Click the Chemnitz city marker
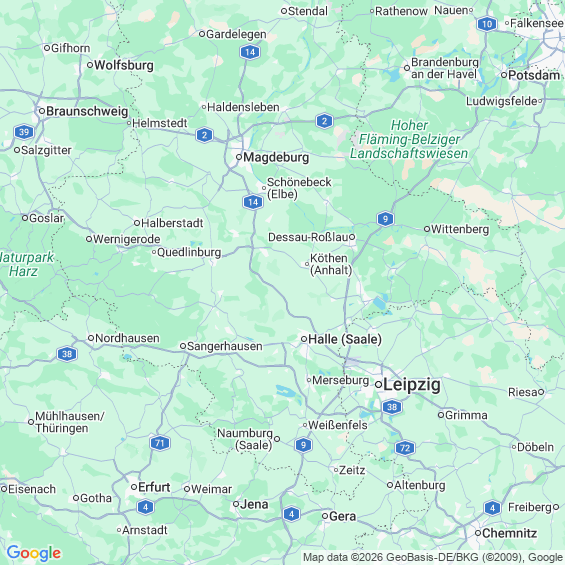Viewport: 565px width, 565px height. [x=478, y=533]
